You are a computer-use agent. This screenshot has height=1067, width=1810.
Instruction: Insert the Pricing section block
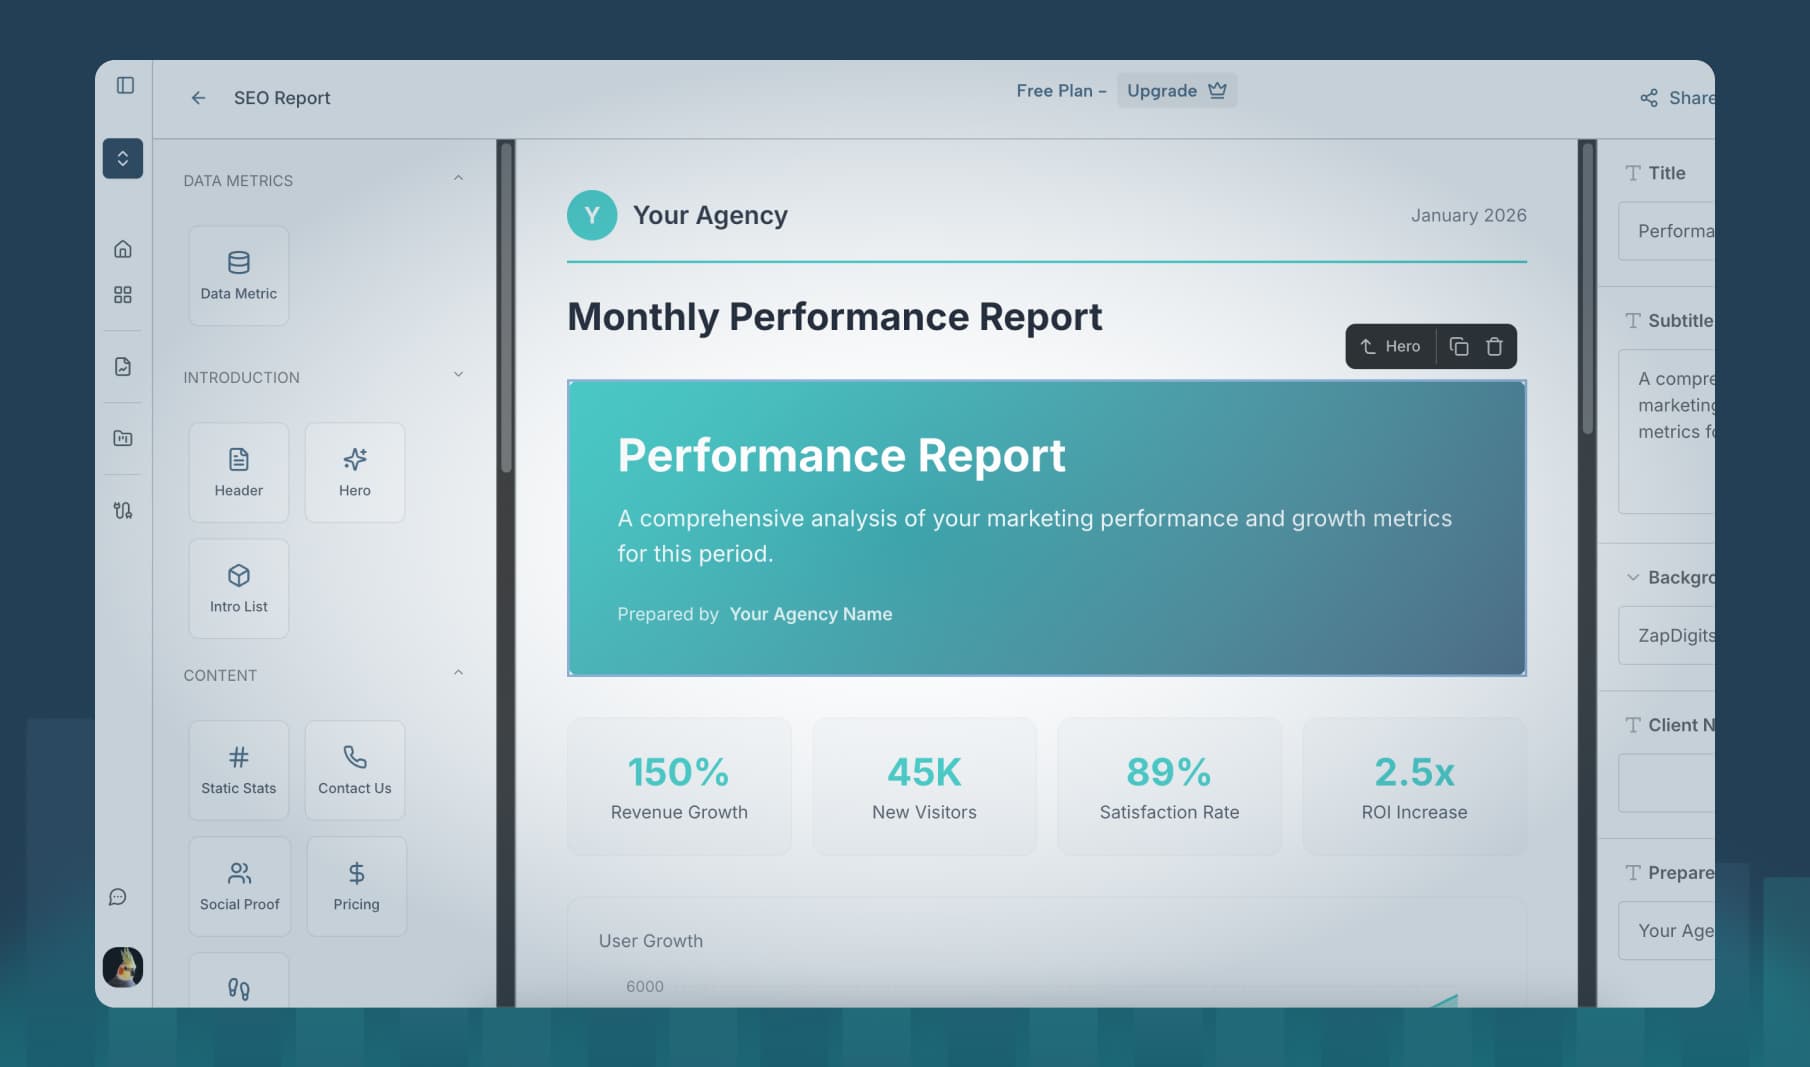pos(356,885)
